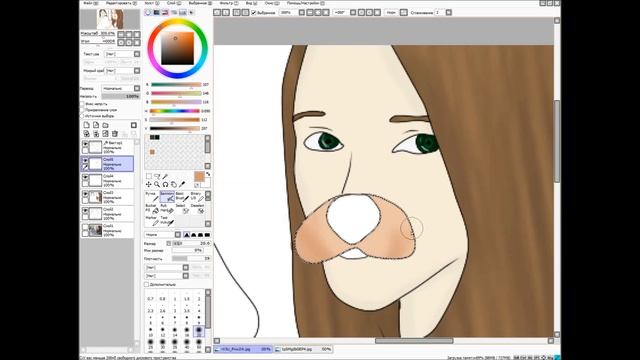Create a new normal layer

coord(87,125)
